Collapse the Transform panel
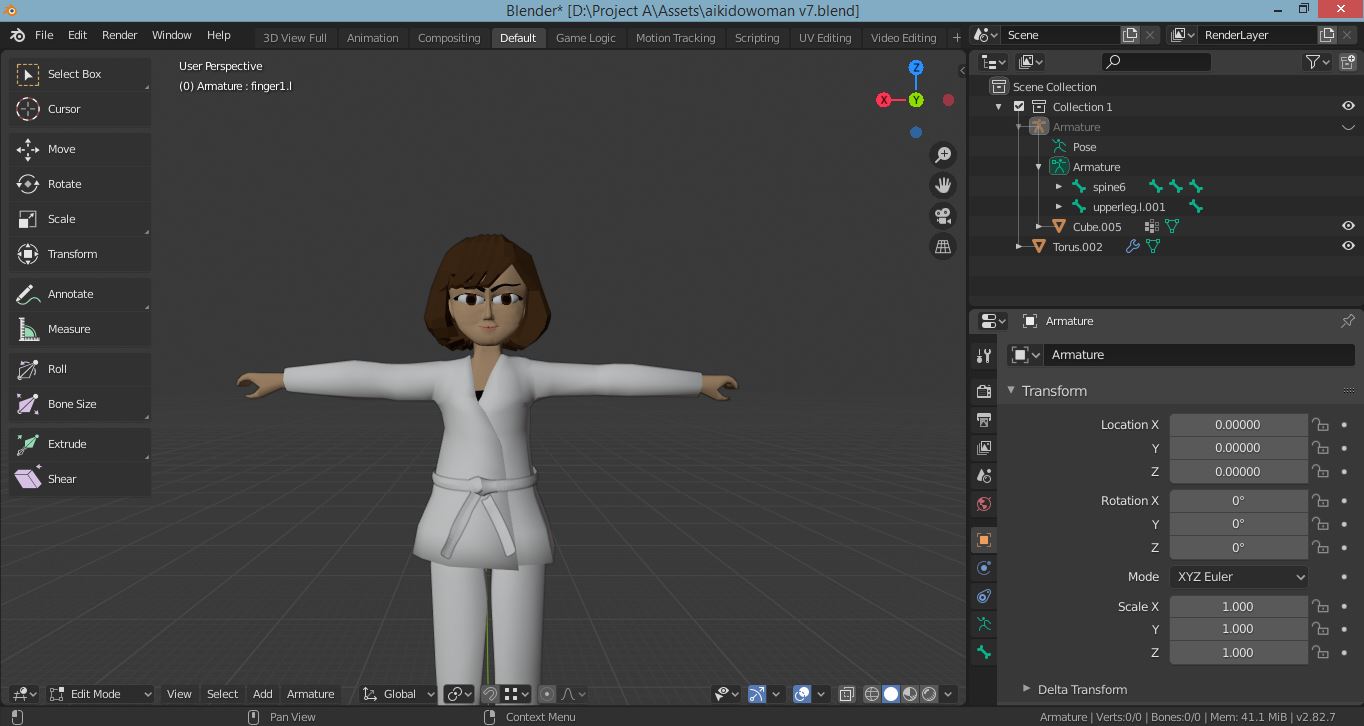The image size is (1364, 726). click(1011, 391)
